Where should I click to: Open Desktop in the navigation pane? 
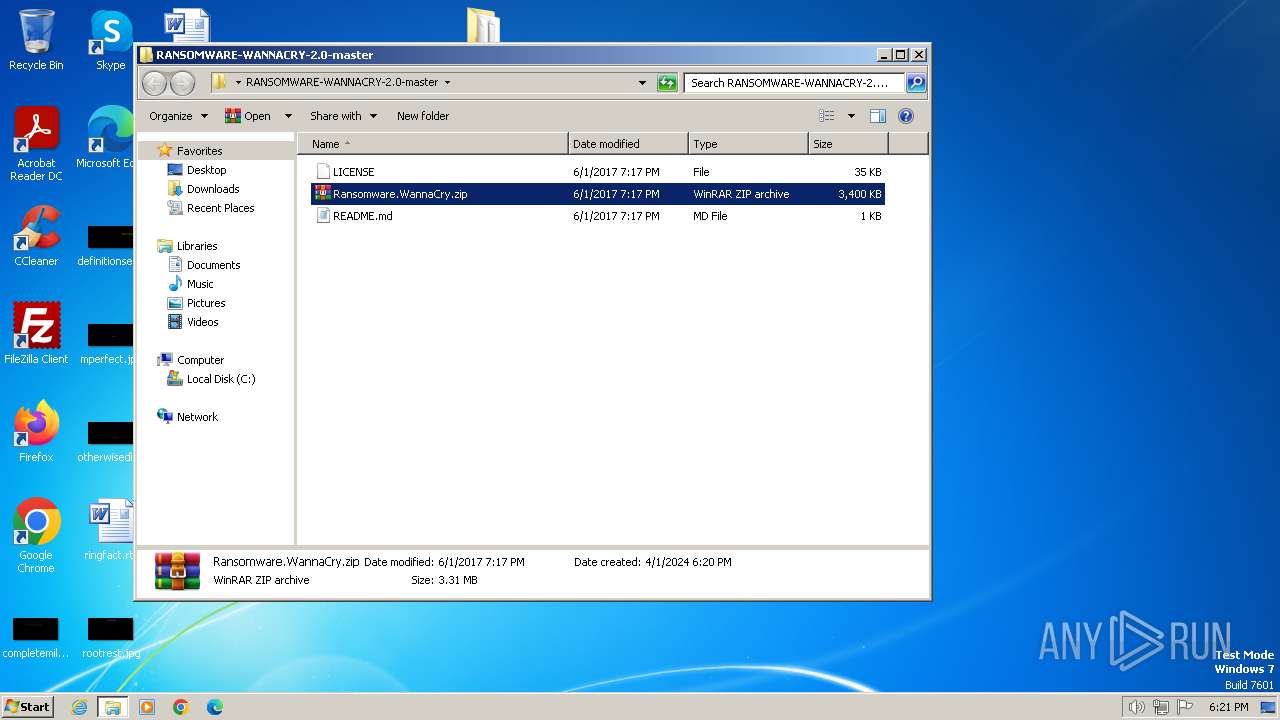[x=206, y=170]
